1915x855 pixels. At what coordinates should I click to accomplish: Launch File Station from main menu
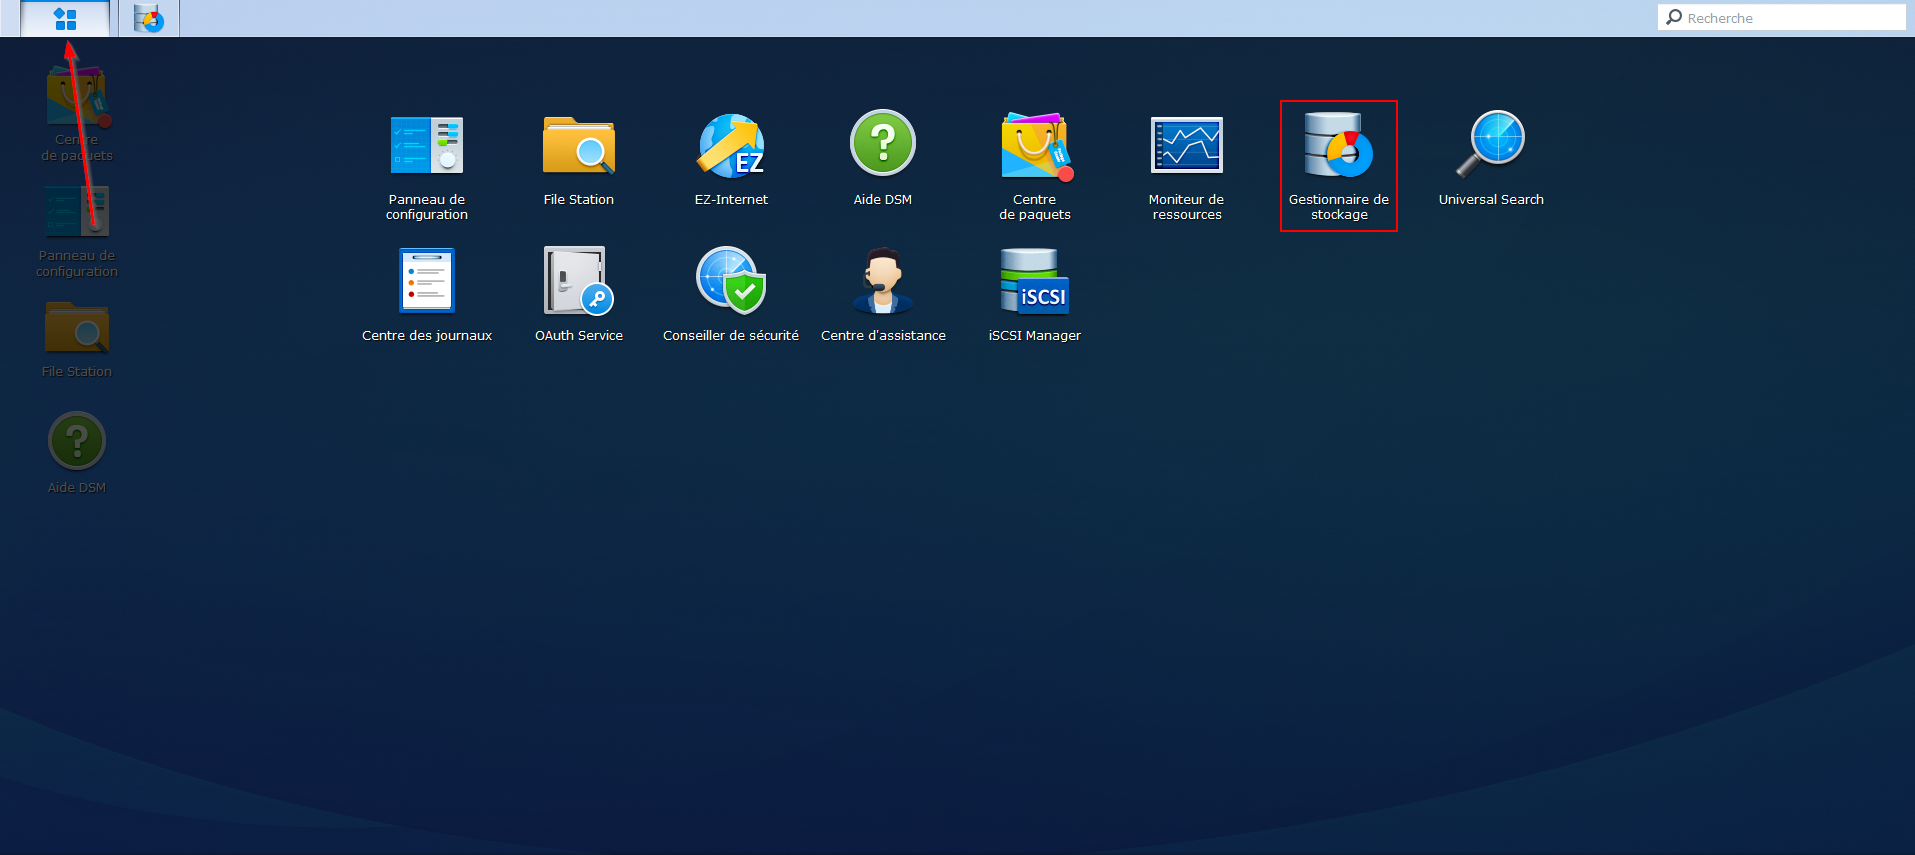[579, 159]
